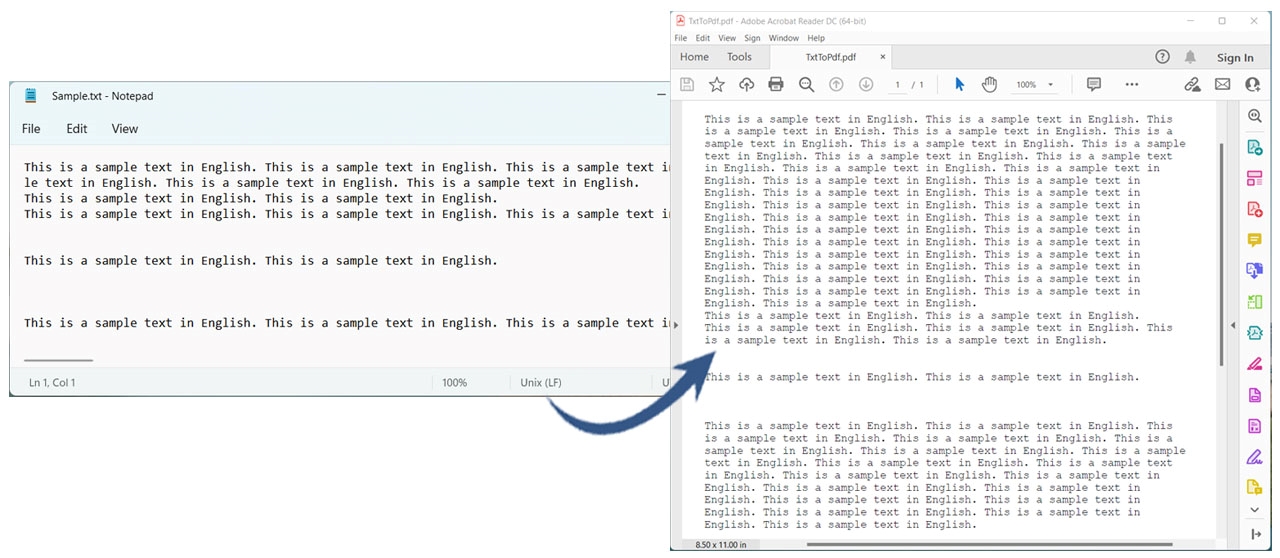Show more tools with the three dots
Screen dimensions: 1280x558
pyautogui.click(x=1132, y=85)
